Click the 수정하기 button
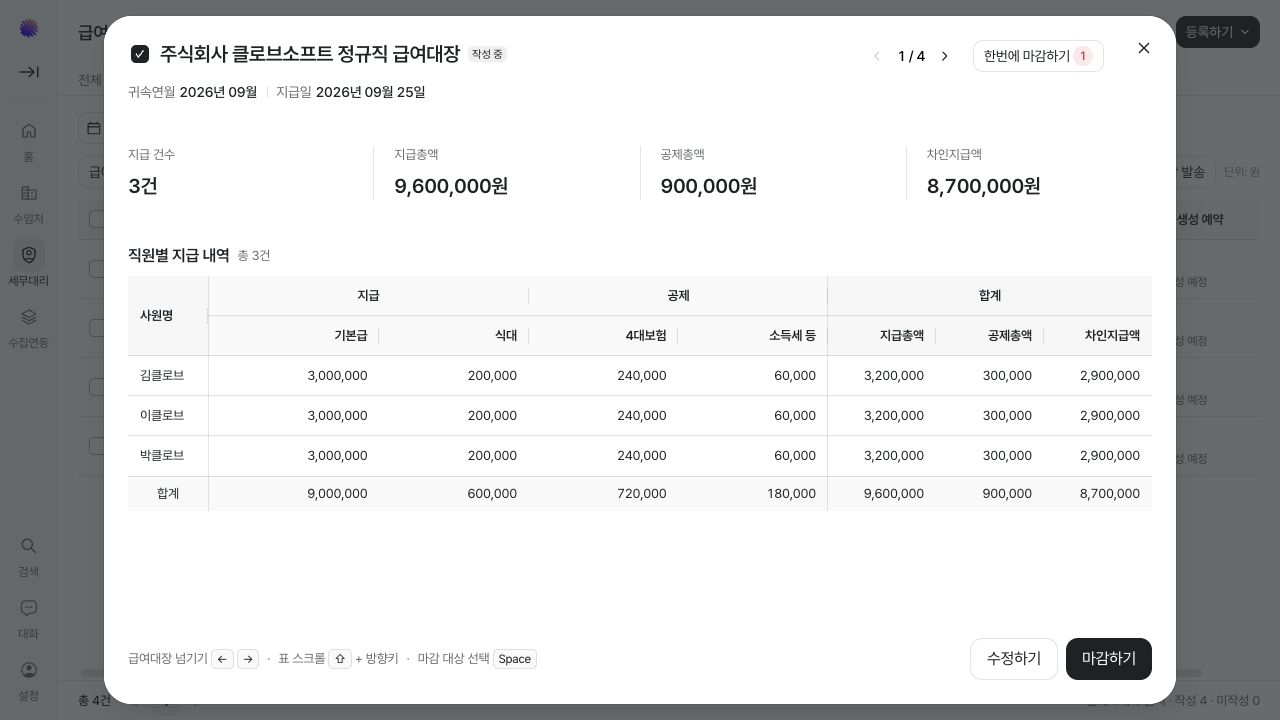Screen dimensions: 1280x720 1014,659
